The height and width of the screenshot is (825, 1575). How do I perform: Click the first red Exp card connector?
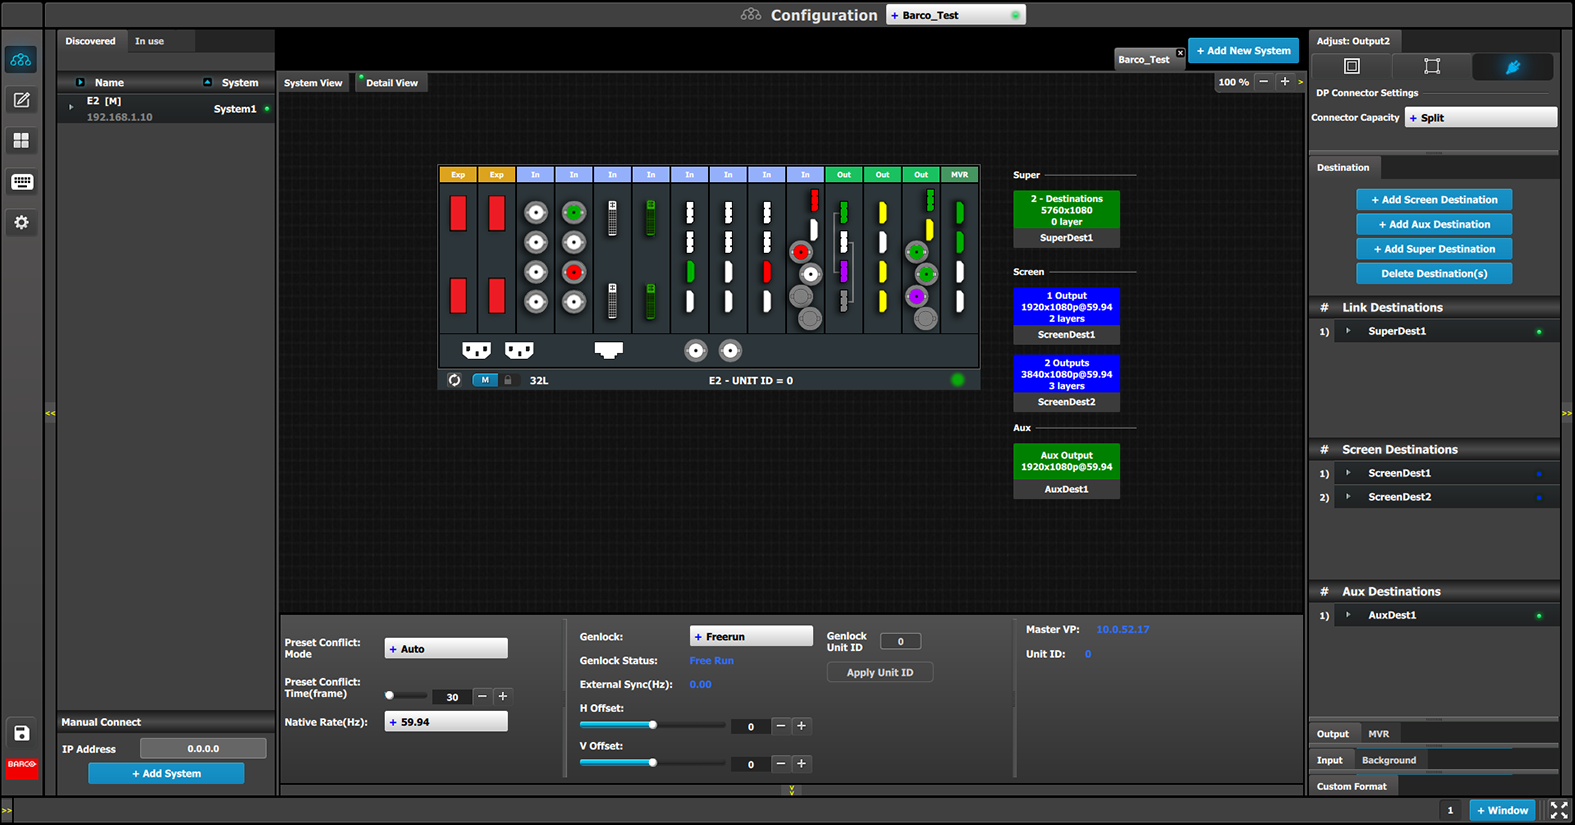(x=458, y=213)
